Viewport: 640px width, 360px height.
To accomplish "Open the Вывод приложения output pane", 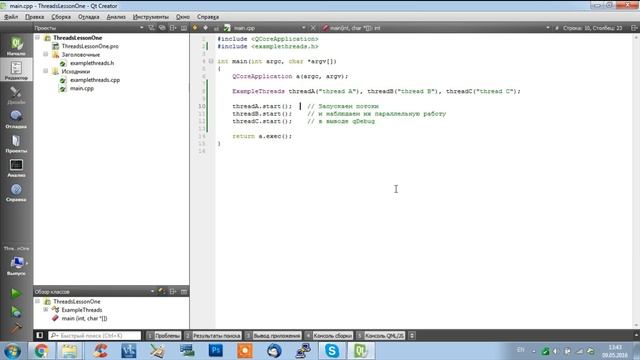I will (273, 336).
